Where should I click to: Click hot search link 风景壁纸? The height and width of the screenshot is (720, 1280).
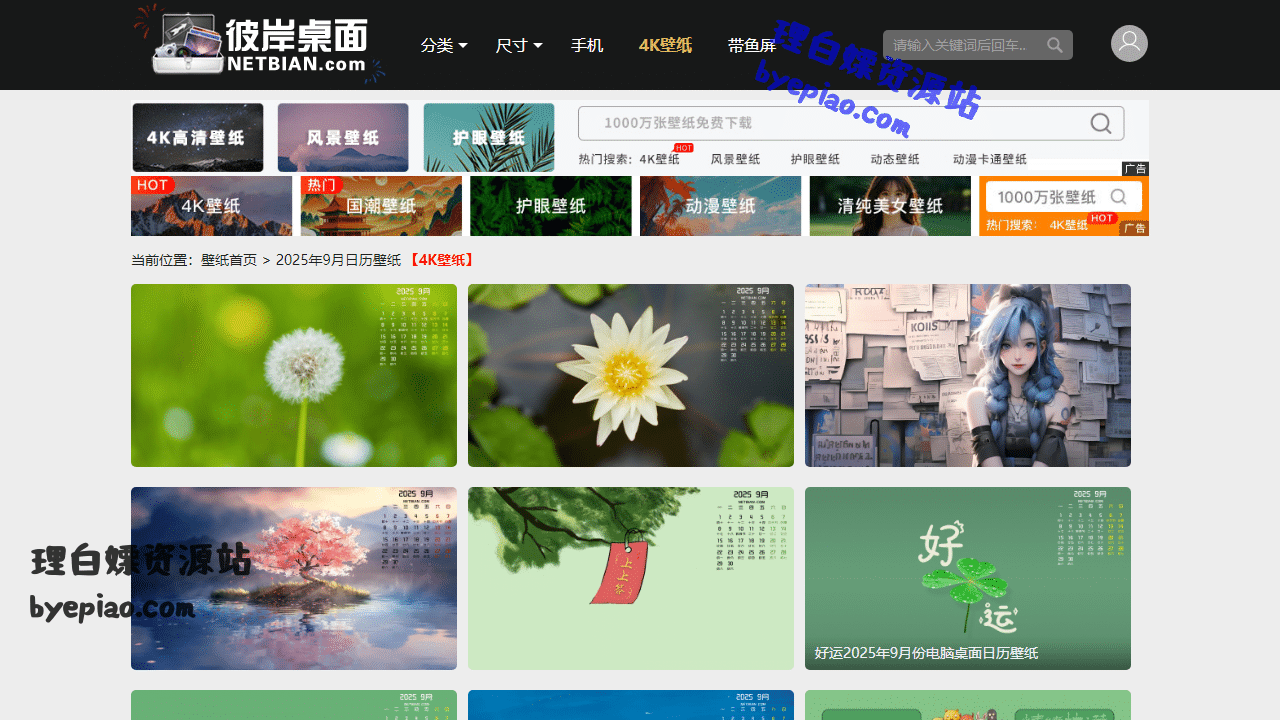(x=735, y=159)
